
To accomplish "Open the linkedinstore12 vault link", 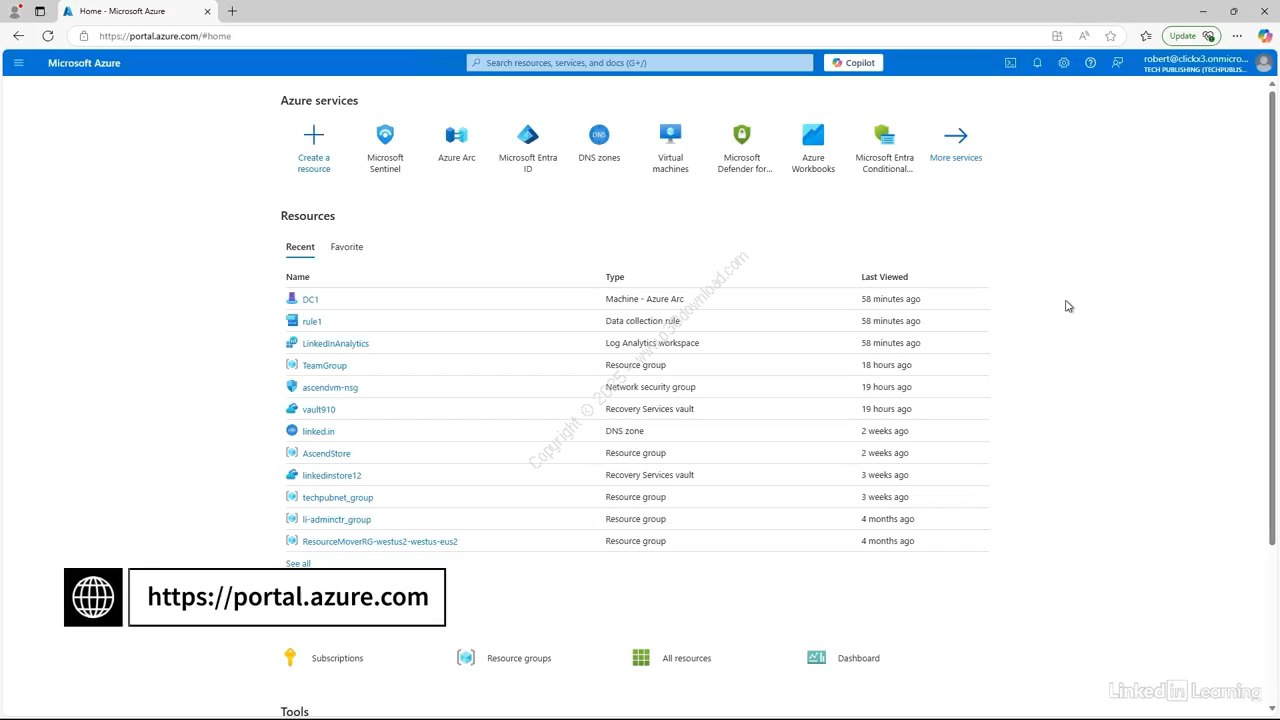I will click(332, 475).
